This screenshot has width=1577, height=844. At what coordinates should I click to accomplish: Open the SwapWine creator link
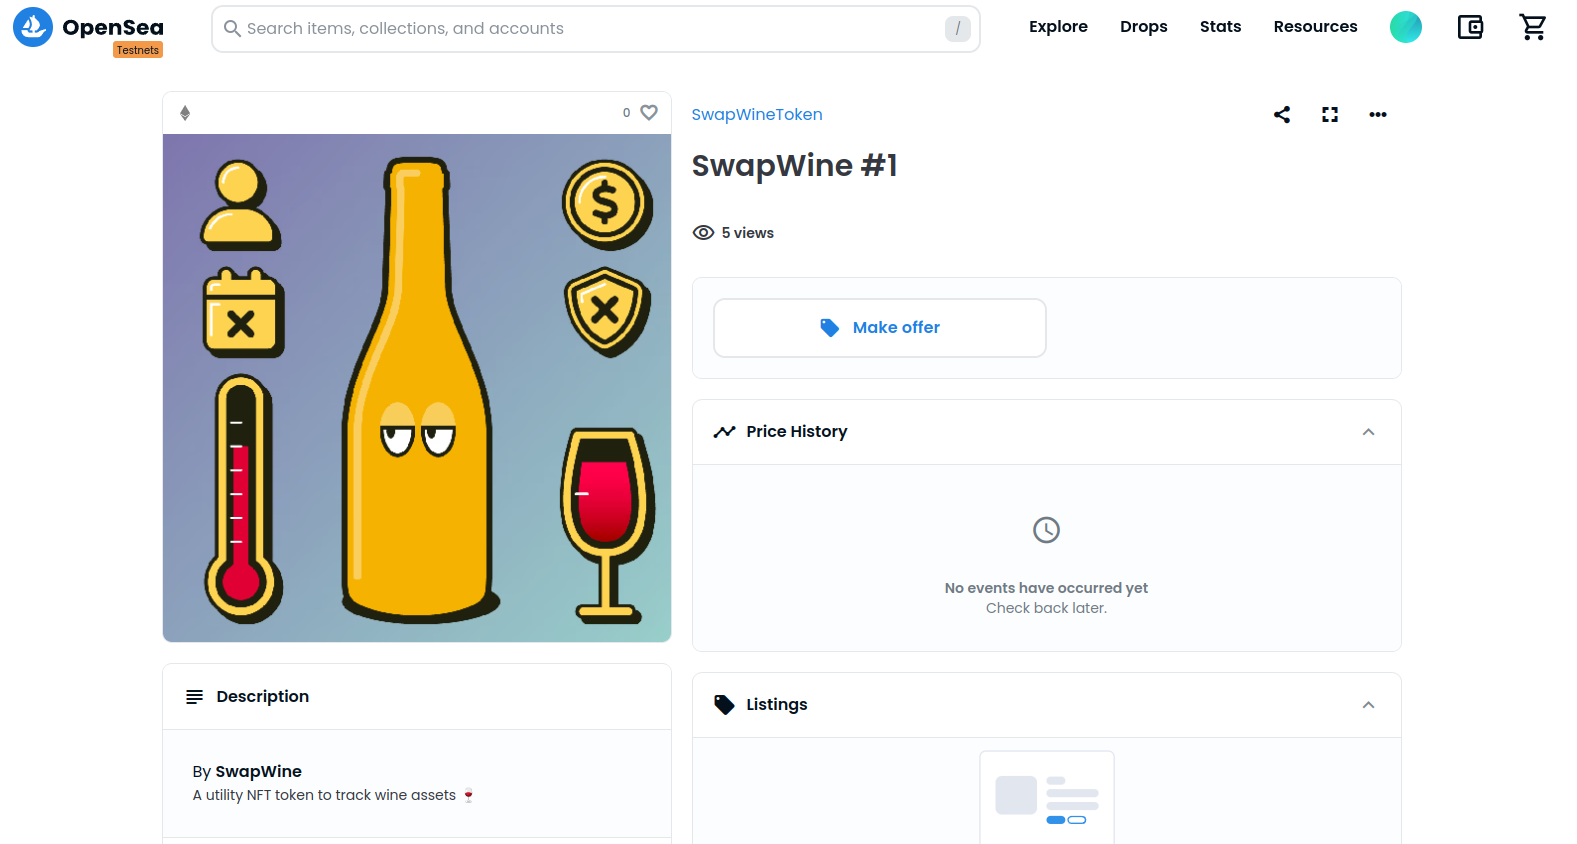(x=258, y=771)
